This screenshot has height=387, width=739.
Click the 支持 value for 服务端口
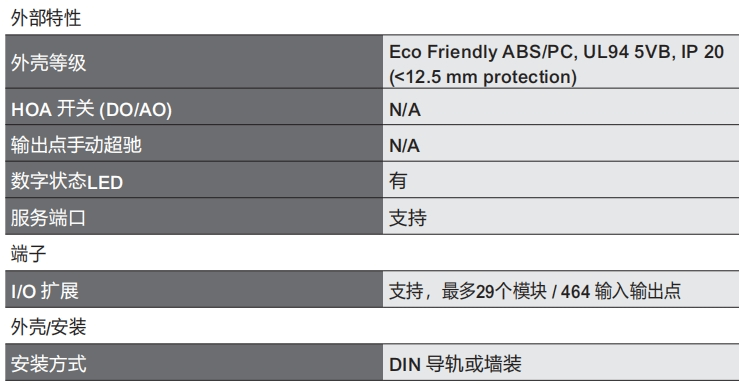coord(408,218)
